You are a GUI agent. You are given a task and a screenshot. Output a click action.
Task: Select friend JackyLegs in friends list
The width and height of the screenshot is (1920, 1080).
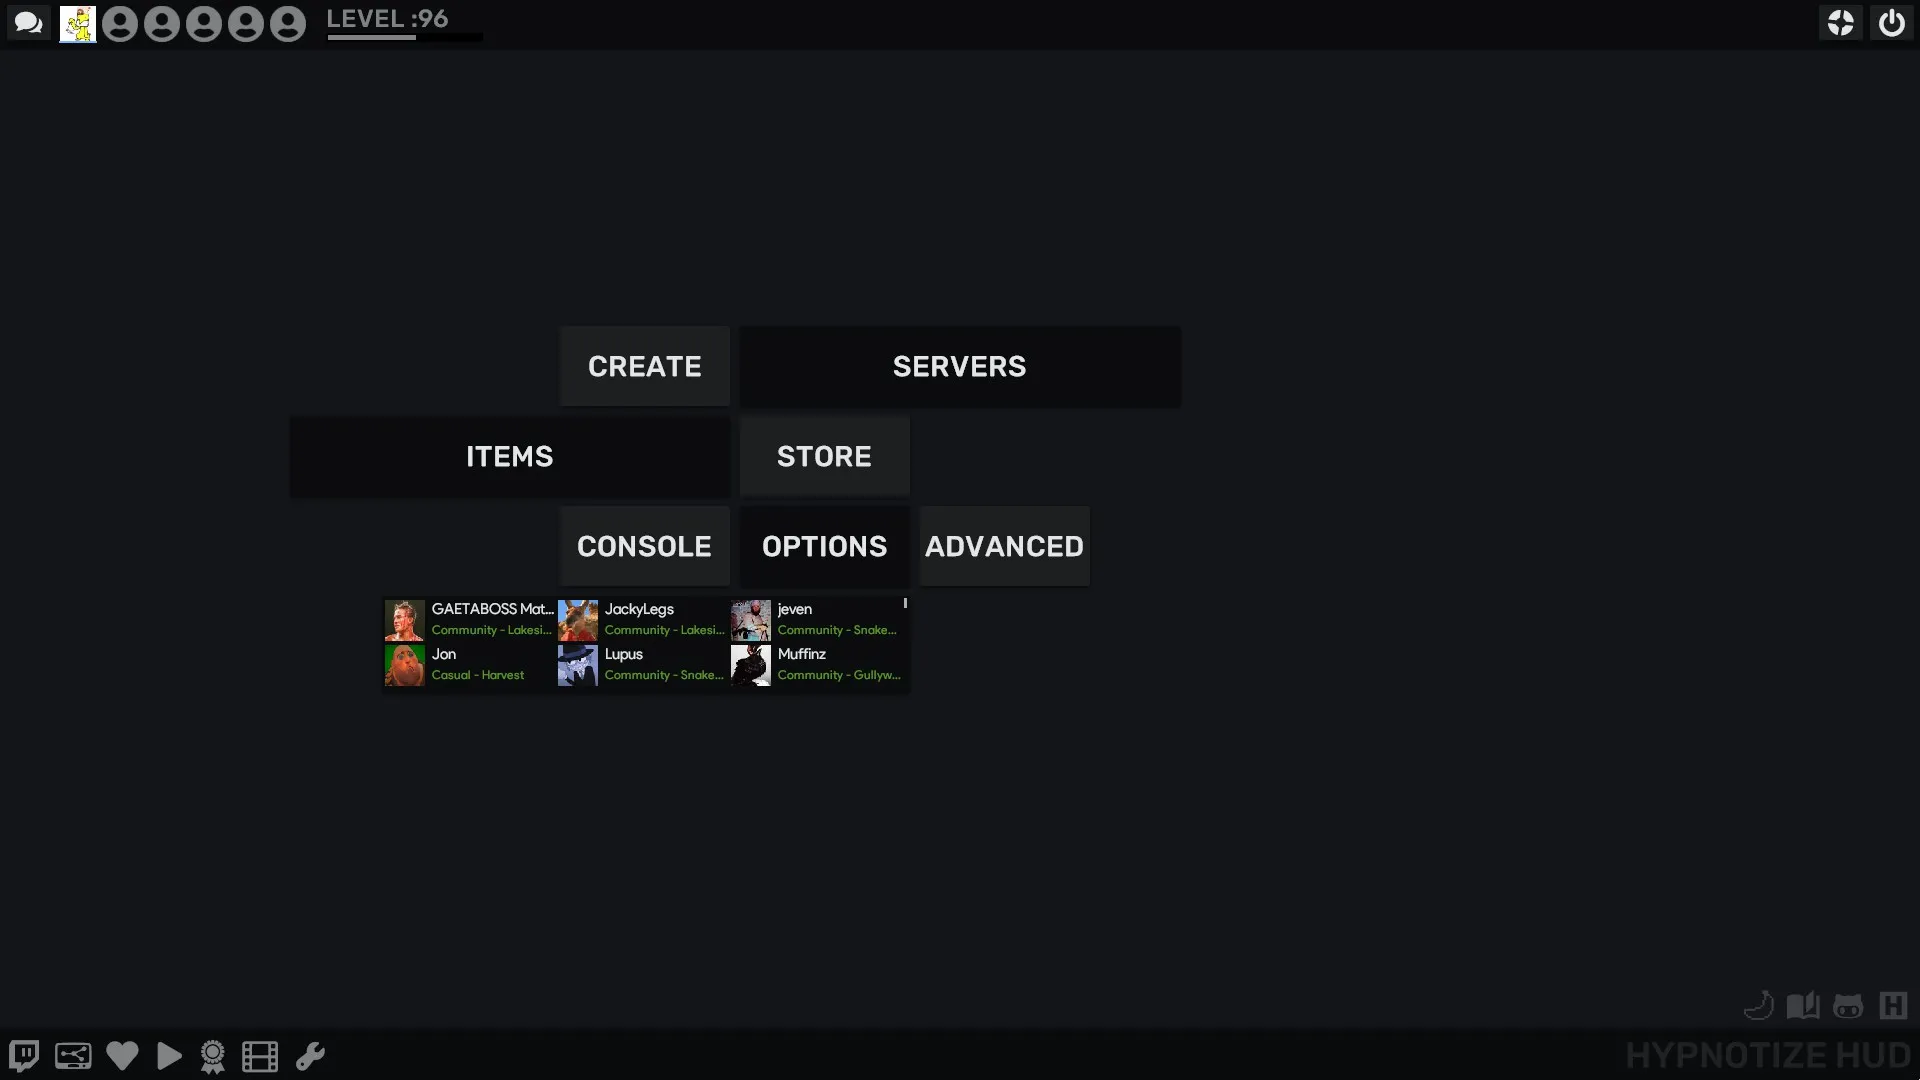(x=641, y=619)
